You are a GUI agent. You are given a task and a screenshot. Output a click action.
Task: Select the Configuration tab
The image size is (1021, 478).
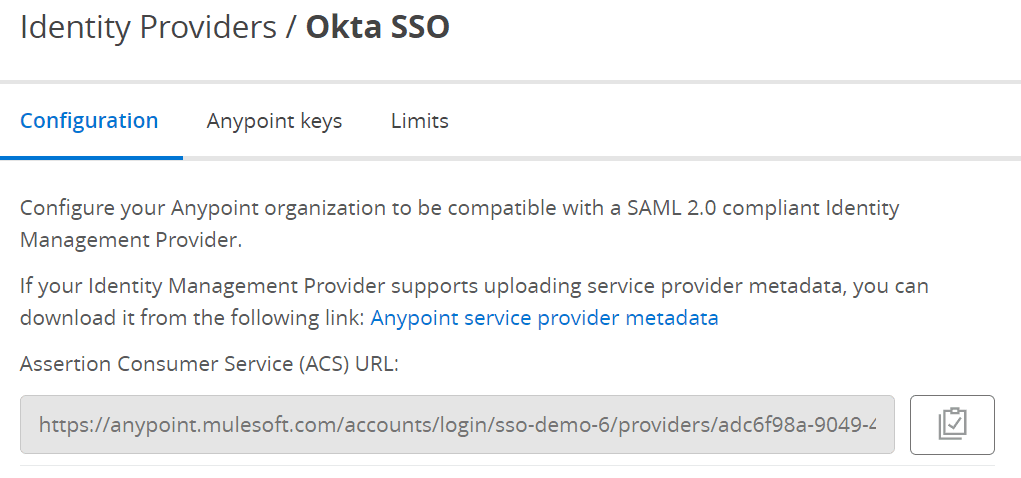click(89, 121)
